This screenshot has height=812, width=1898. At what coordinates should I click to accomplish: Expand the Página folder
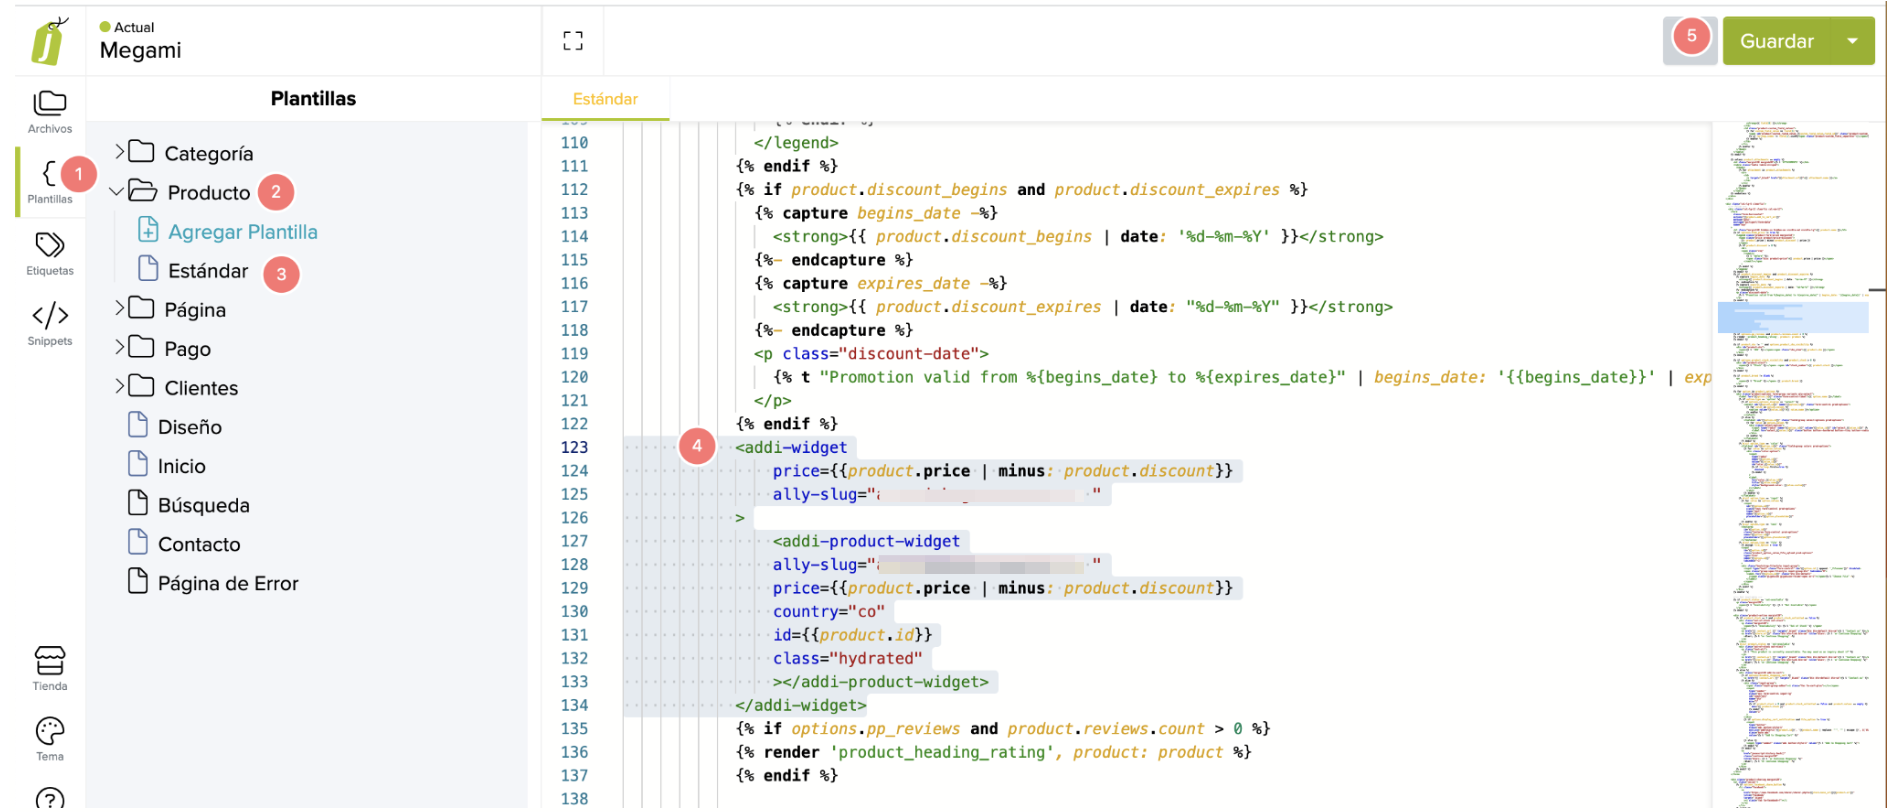coord(120,308)
